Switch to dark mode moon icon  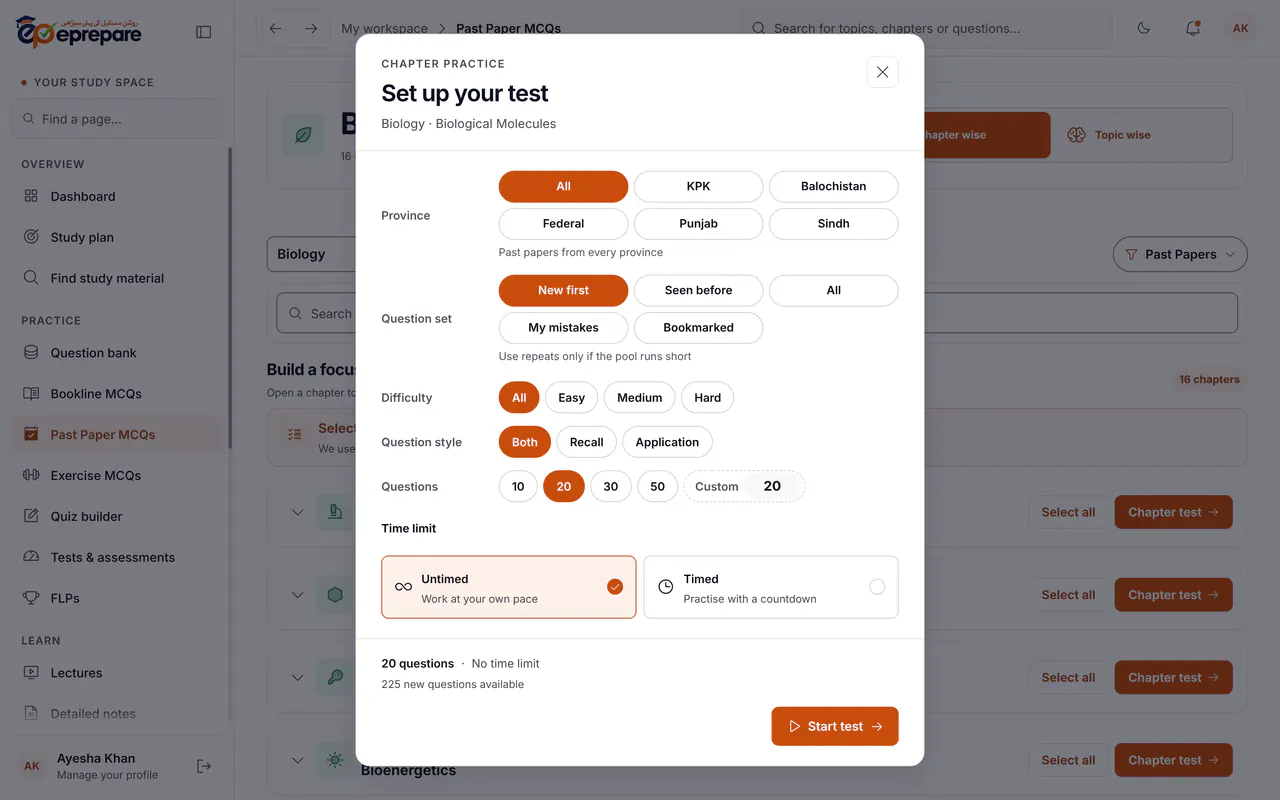[1144, 28]
